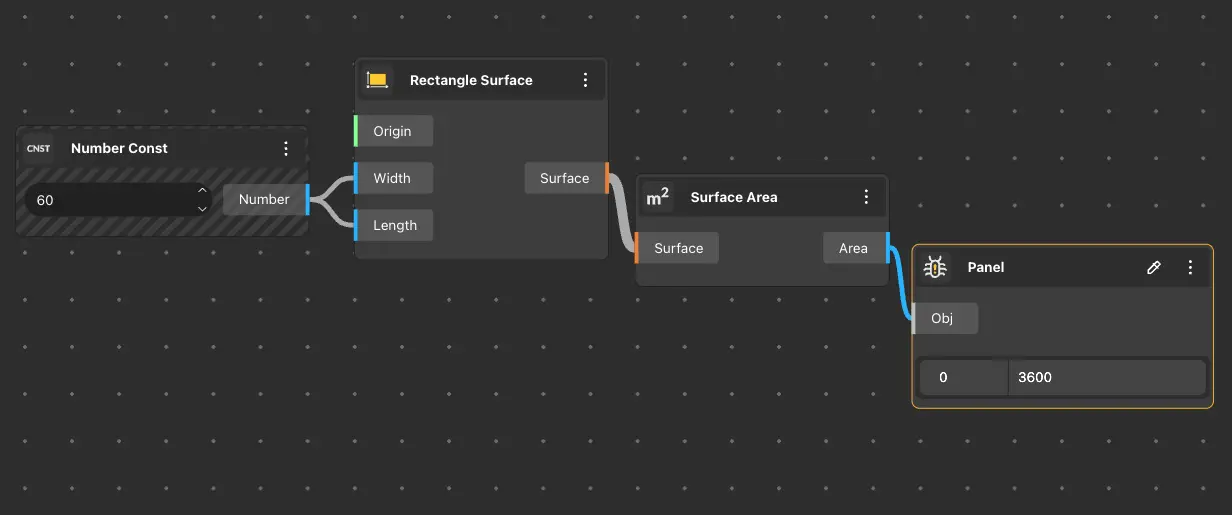Click the pencil edit icon on Panel
1232x515 pixels.
click(1153, 267)
